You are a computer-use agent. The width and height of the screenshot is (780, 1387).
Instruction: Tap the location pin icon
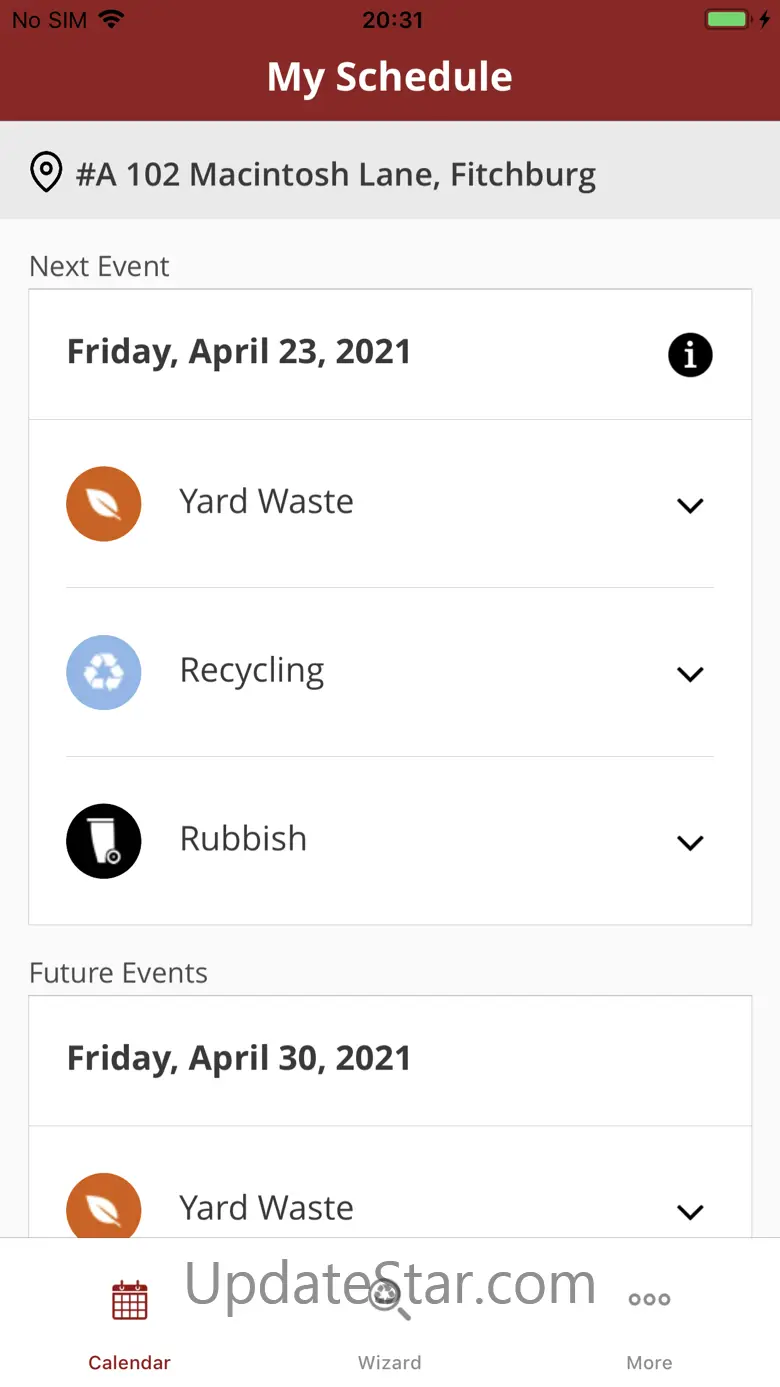46,173
